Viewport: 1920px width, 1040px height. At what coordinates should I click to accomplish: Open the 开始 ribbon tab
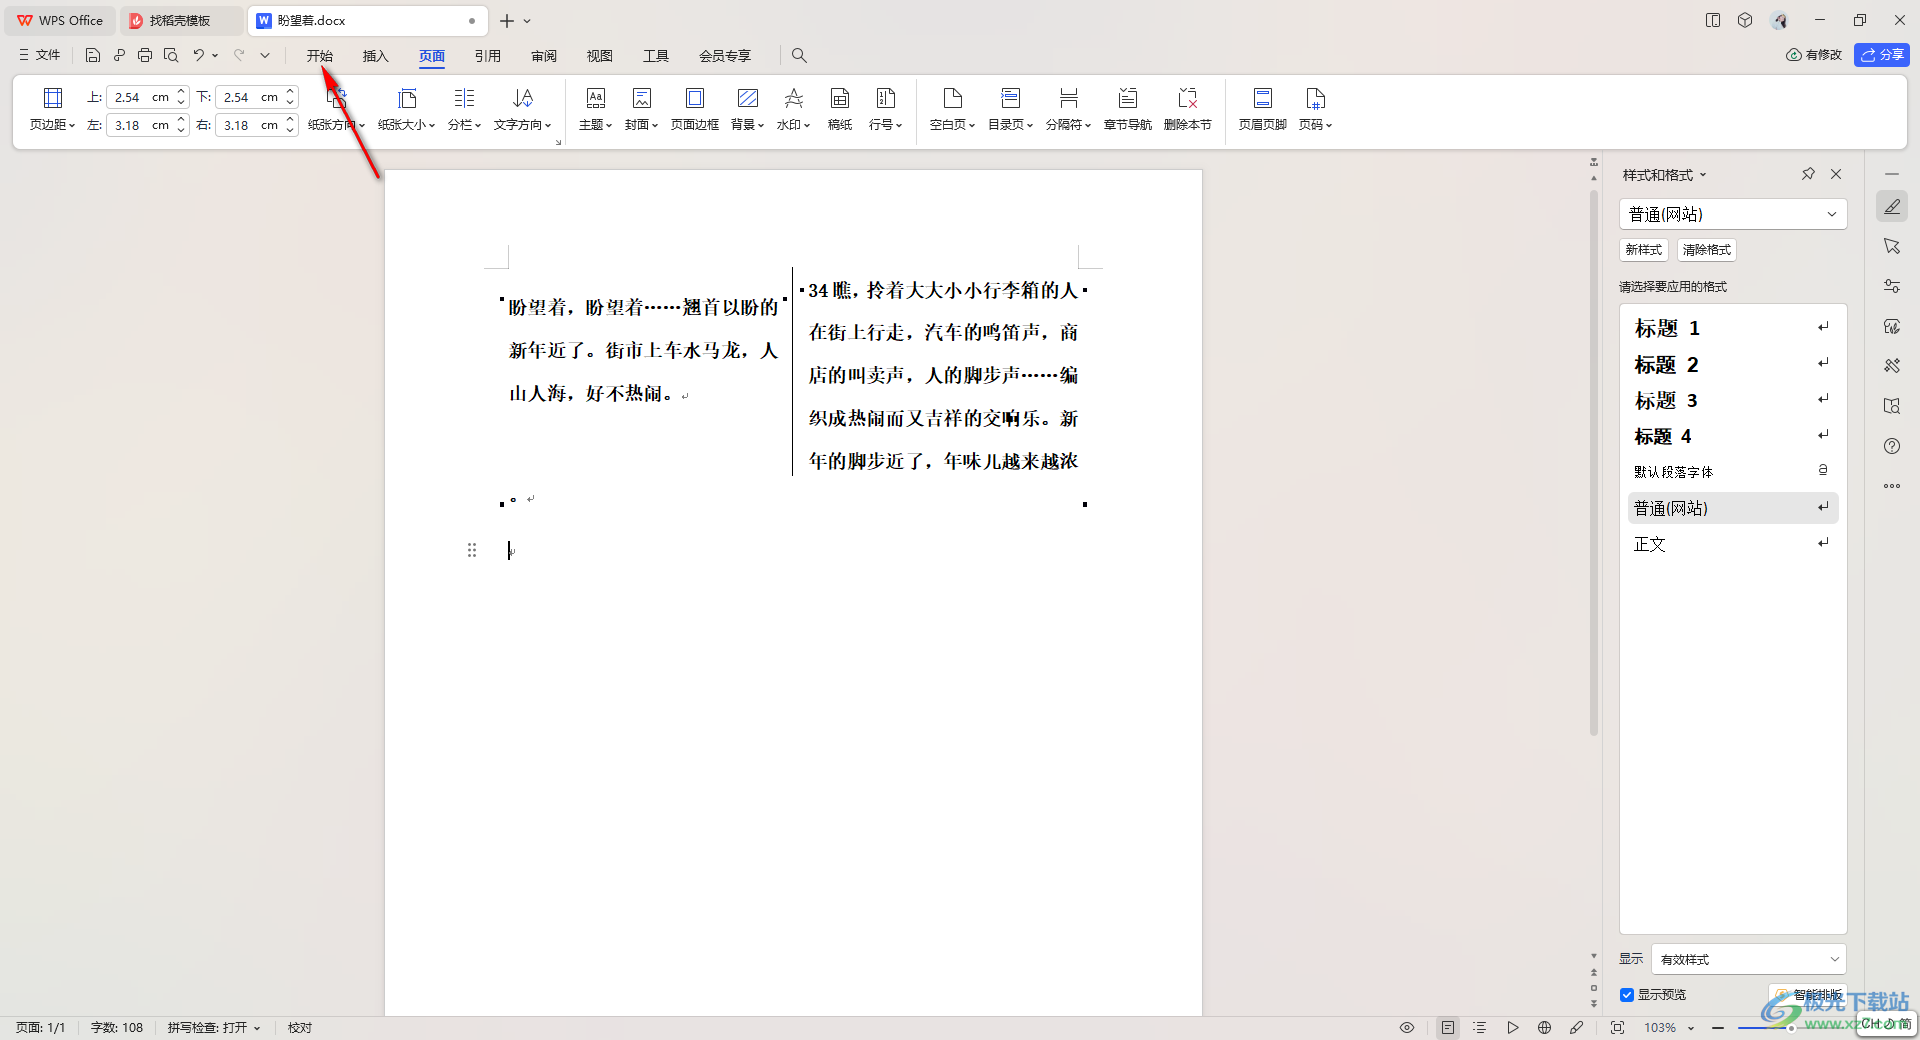[320, 55]
